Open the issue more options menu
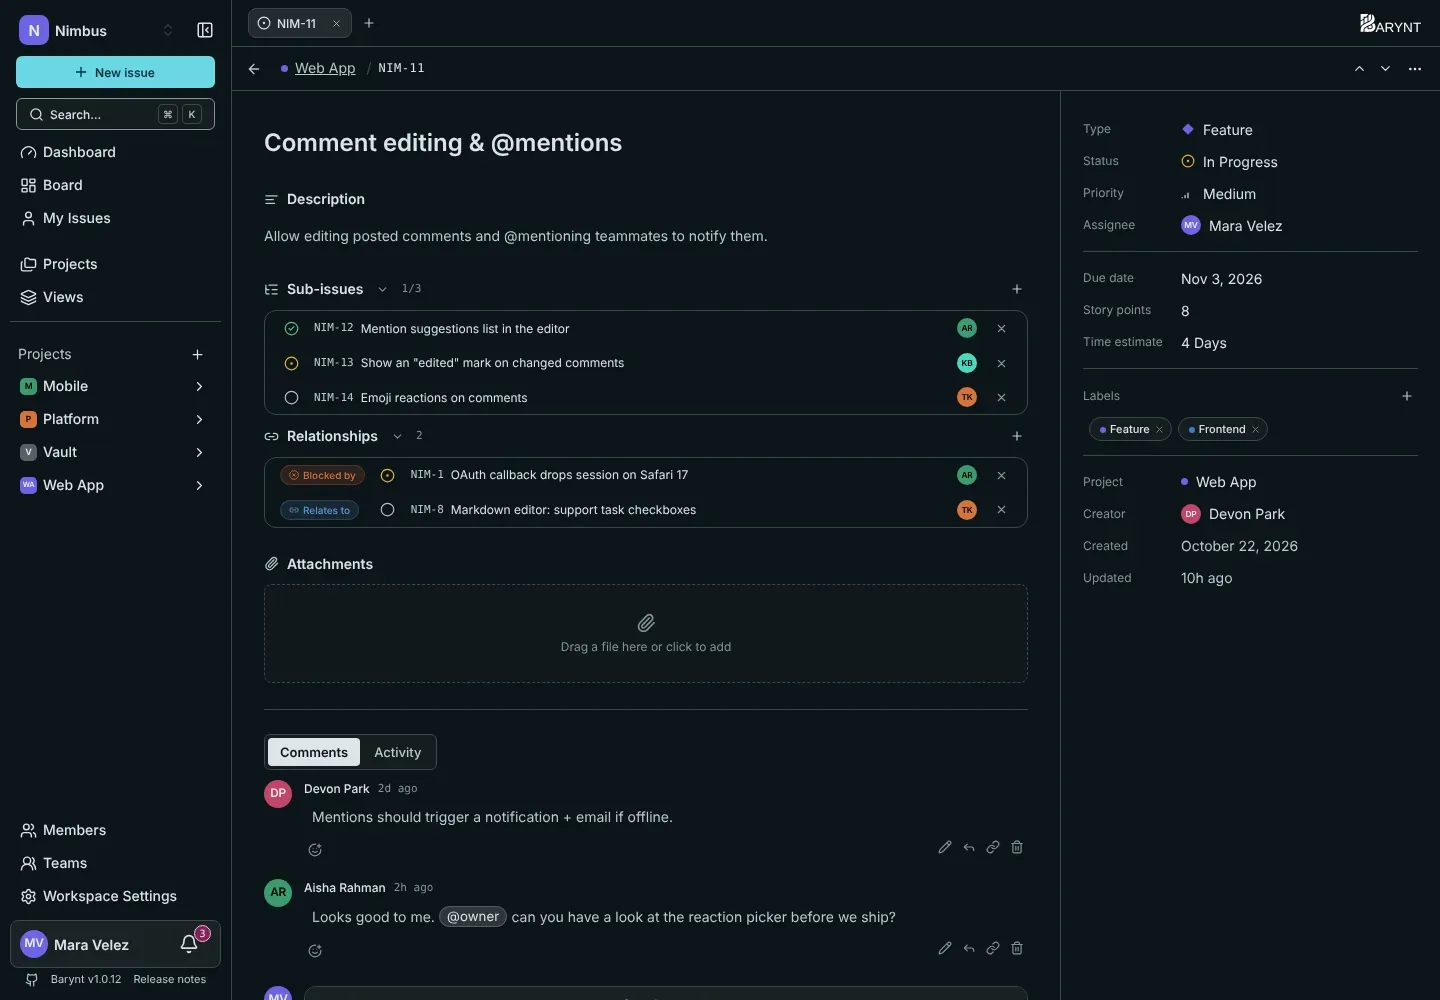The width and height of the screenshot is (1440, 1000). 1414,68
